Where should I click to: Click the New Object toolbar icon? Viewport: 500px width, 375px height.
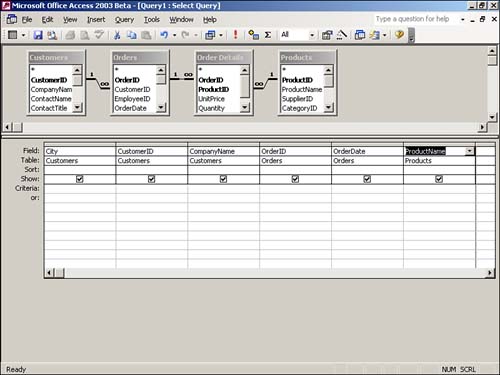[375, 35]
